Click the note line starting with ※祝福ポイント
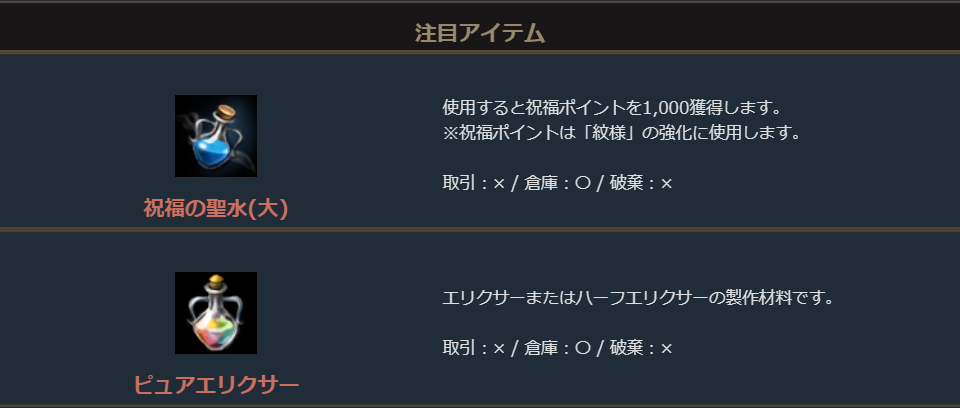This screenshot has width=960, height=408. [x=621, y=132]
